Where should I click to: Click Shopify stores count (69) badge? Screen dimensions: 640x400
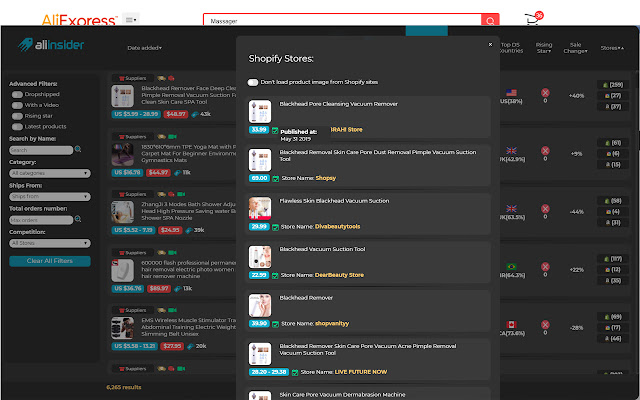tap(613, 317)
